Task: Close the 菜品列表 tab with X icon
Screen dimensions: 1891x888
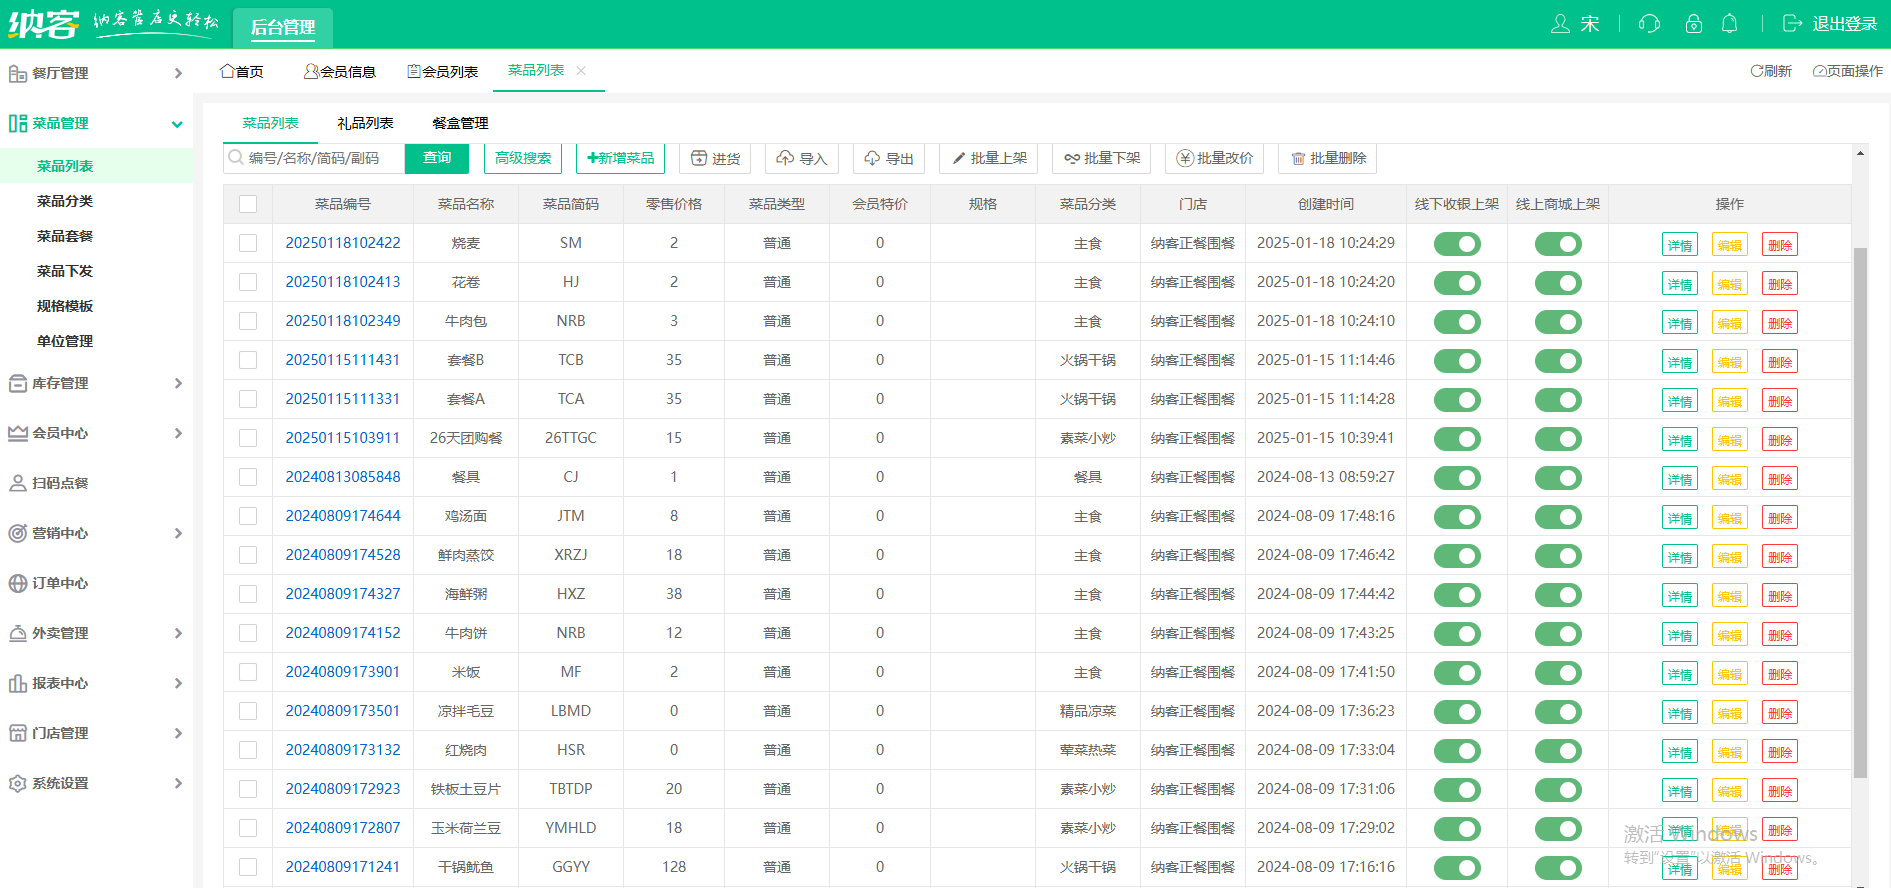Action: click(x=581, y=71)
